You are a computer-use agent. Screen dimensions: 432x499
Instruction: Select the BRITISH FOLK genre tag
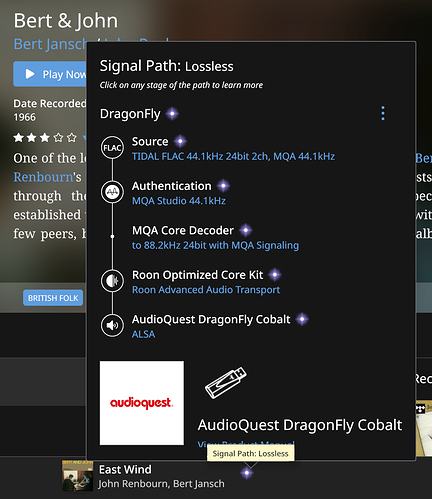(x=53, y=298)
